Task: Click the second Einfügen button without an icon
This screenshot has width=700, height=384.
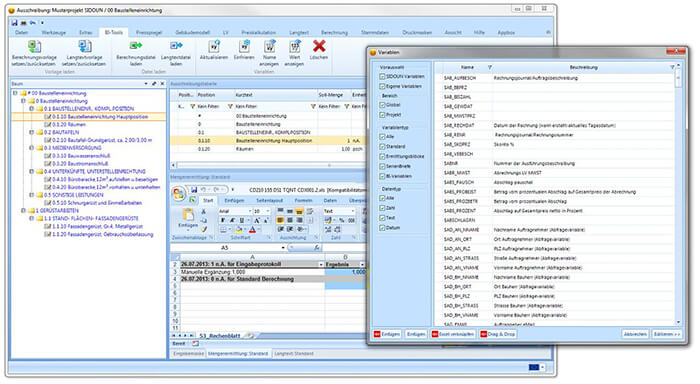Action: click(416, 334)
